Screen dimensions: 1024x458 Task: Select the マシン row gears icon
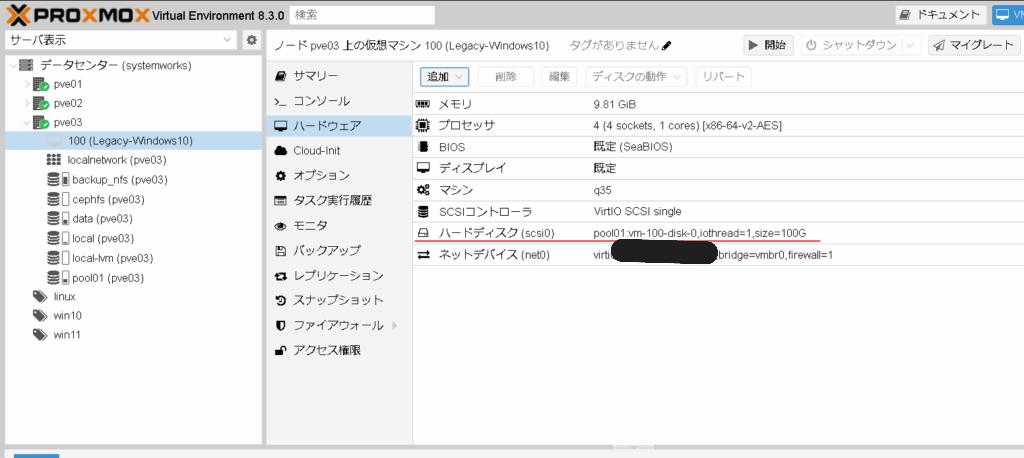click(x=423, y=190)
